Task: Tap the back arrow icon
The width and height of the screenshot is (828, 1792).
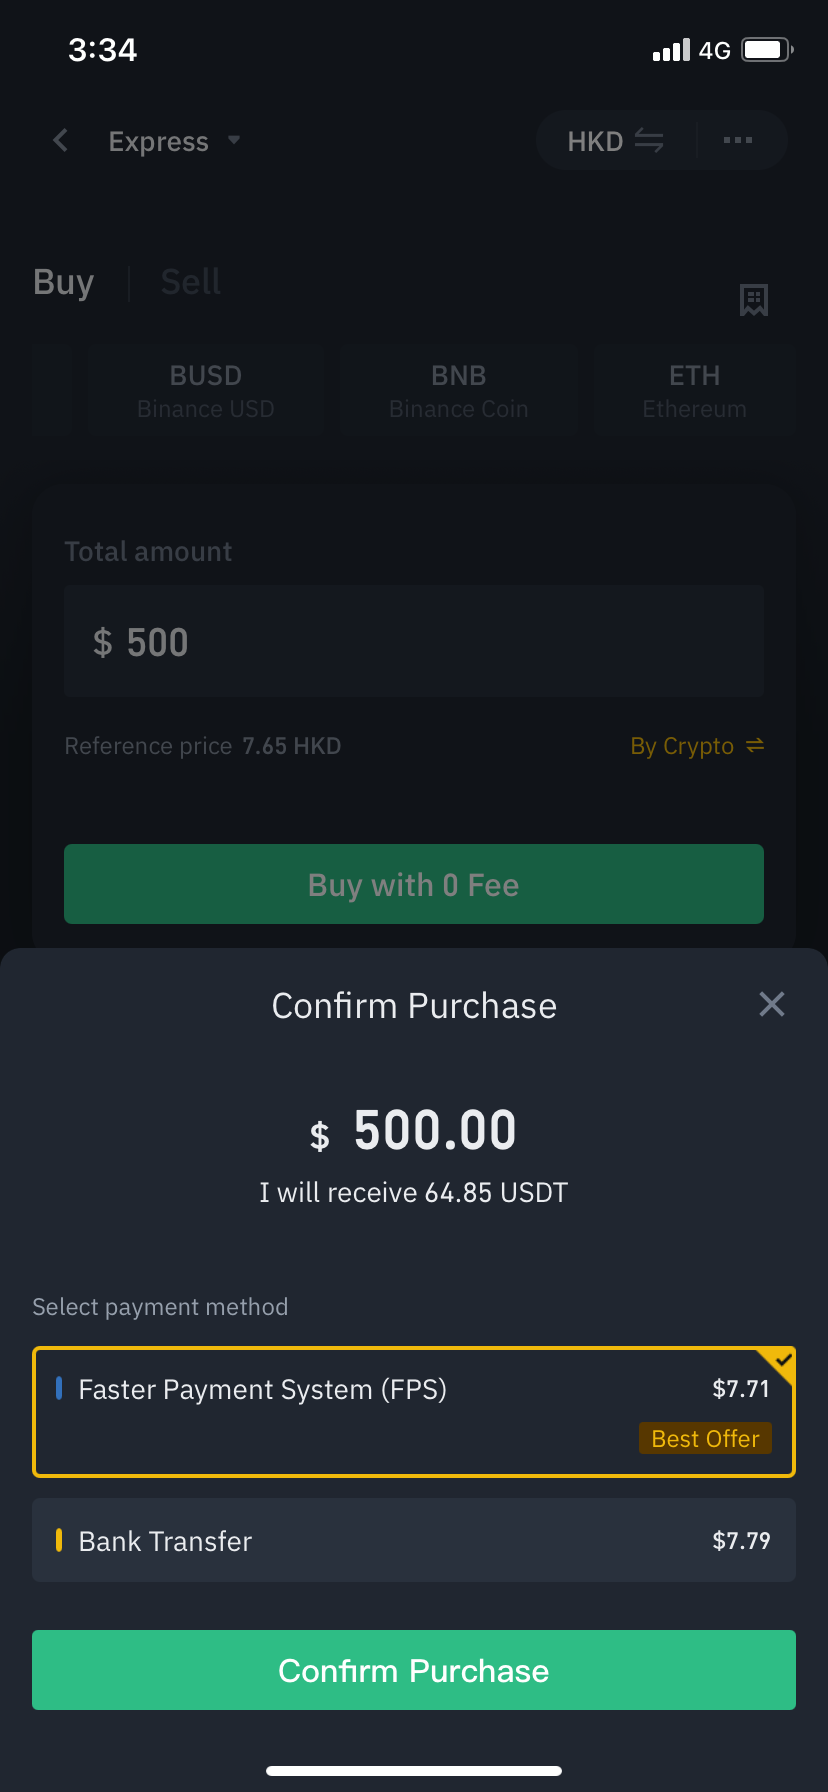Action: (x=61, y=141)
